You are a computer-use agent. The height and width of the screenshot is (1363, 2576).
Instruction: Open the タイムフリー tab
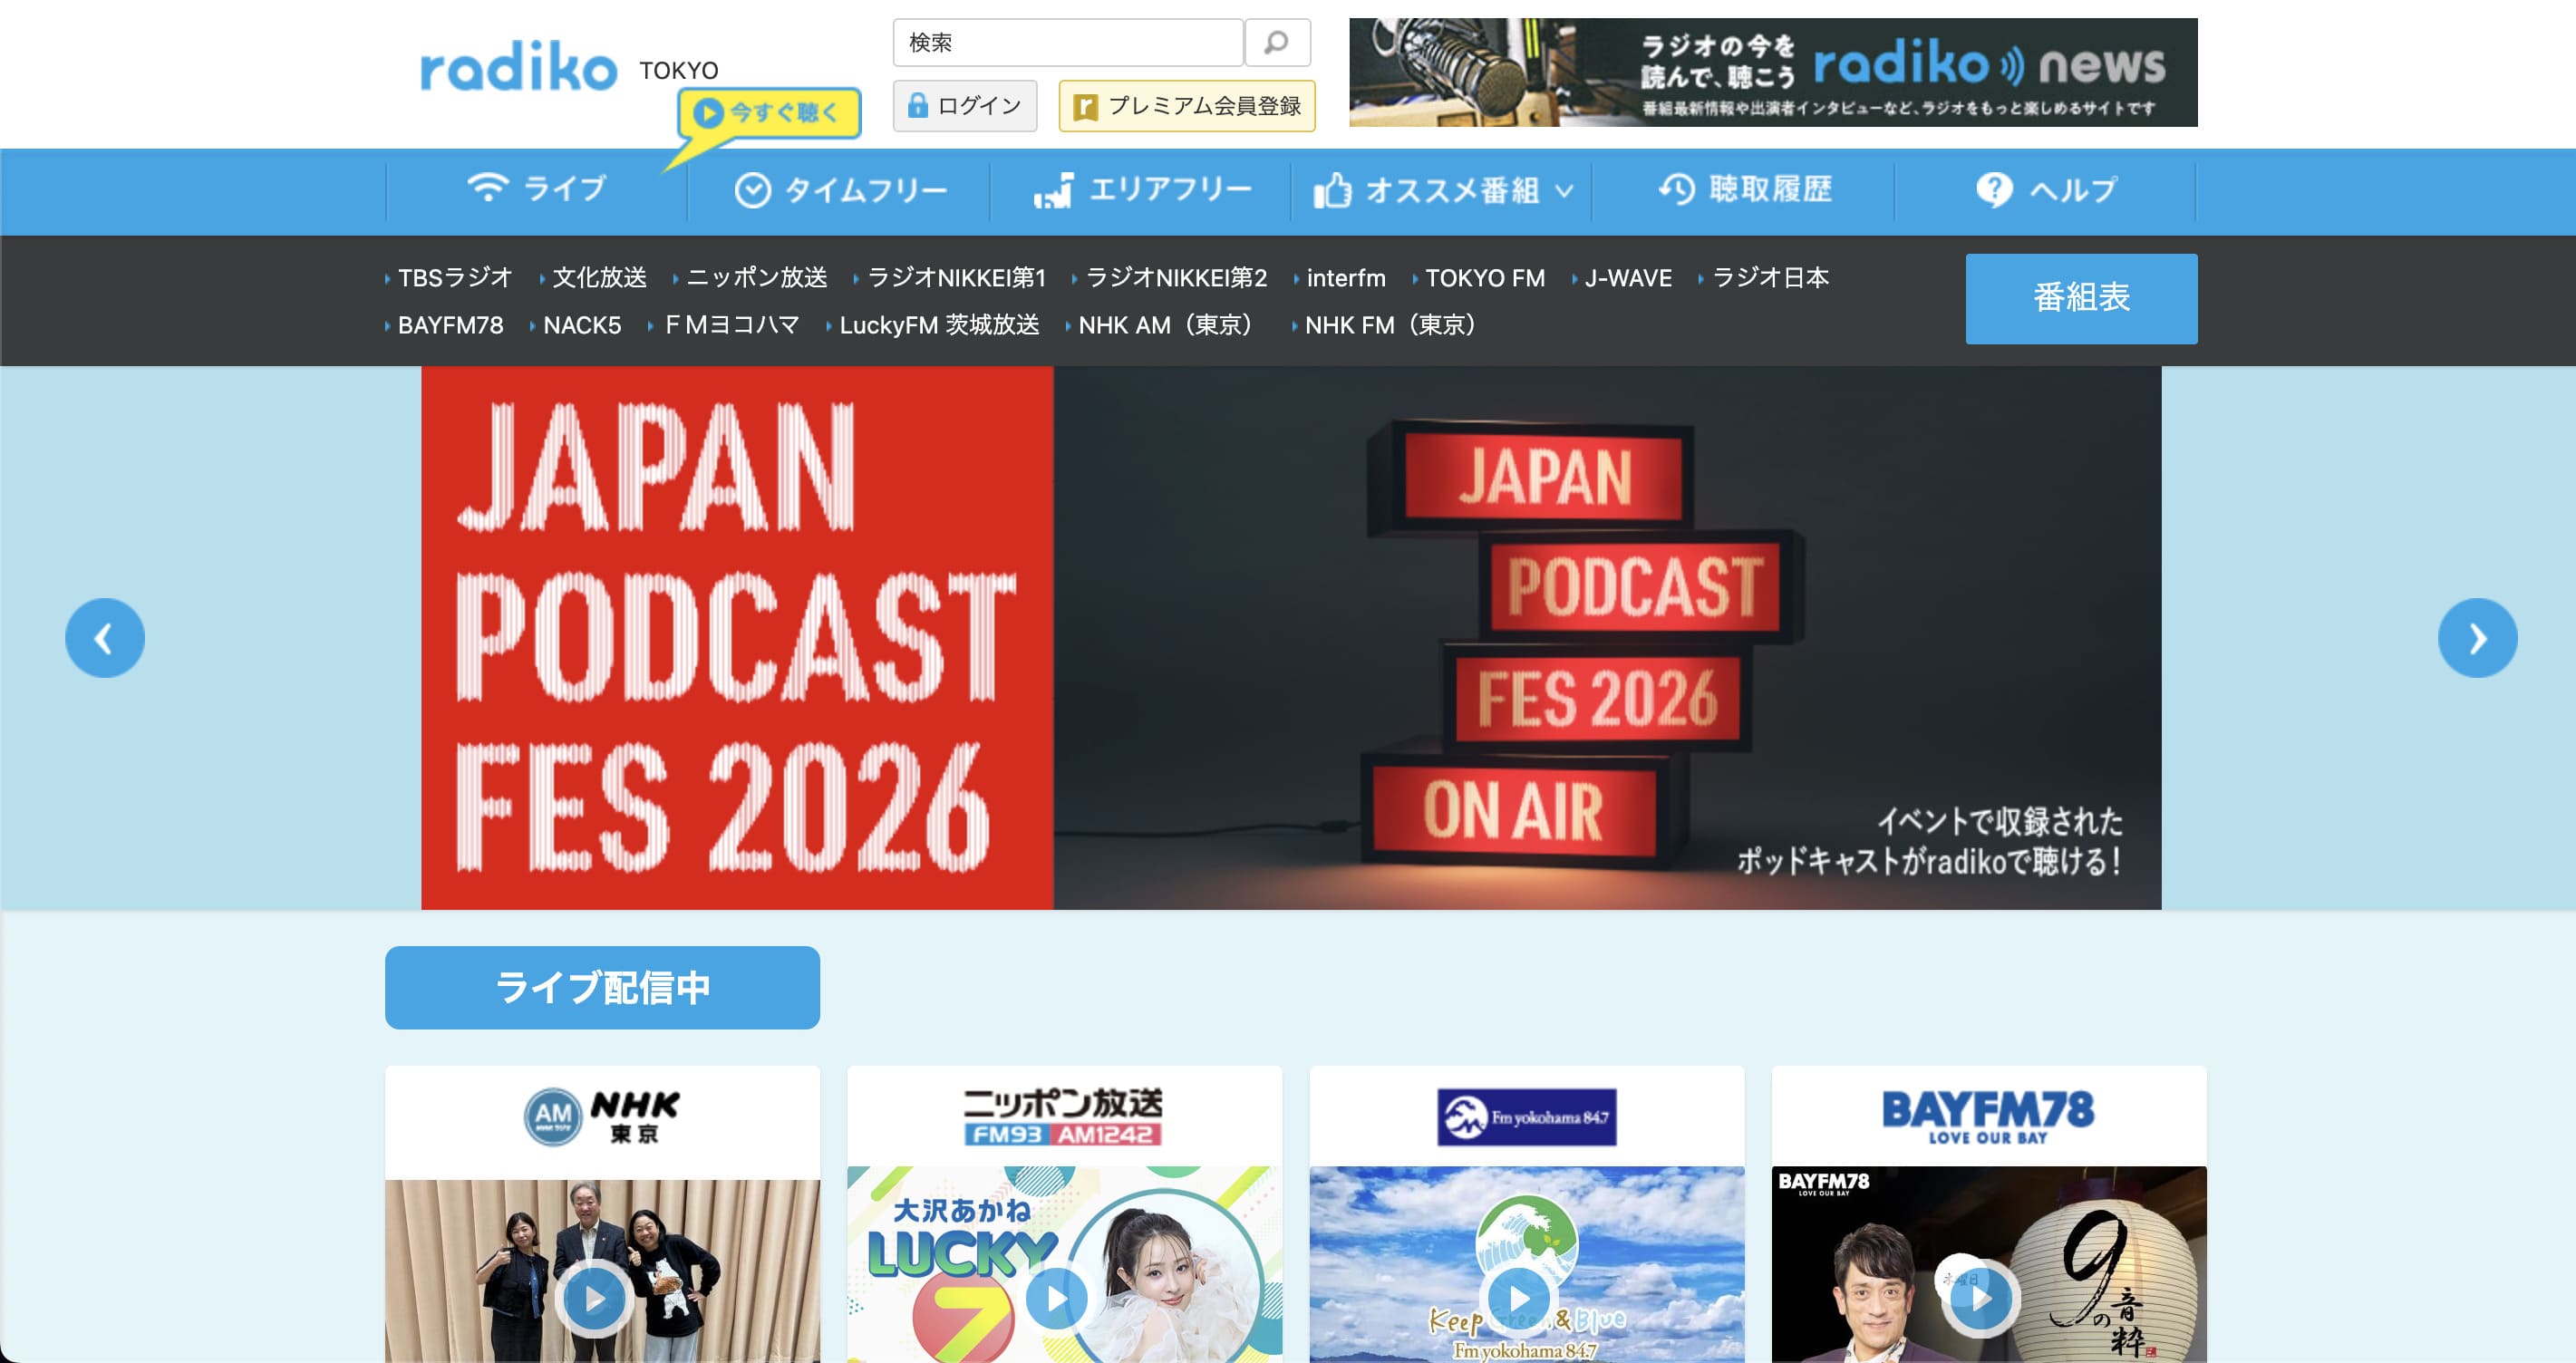pos(840,190)
